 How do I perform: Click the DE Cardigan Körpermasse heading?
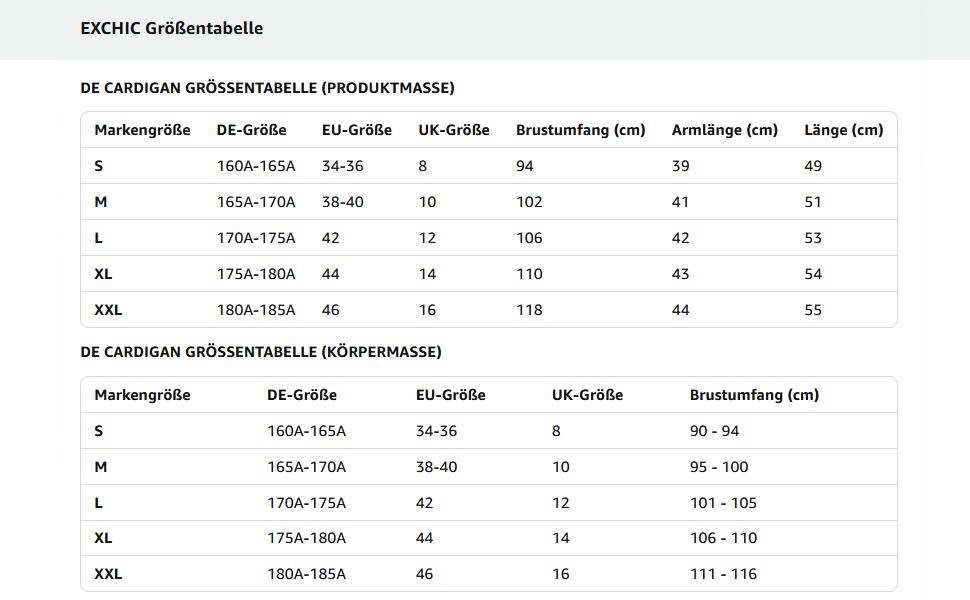pos(261,352)
